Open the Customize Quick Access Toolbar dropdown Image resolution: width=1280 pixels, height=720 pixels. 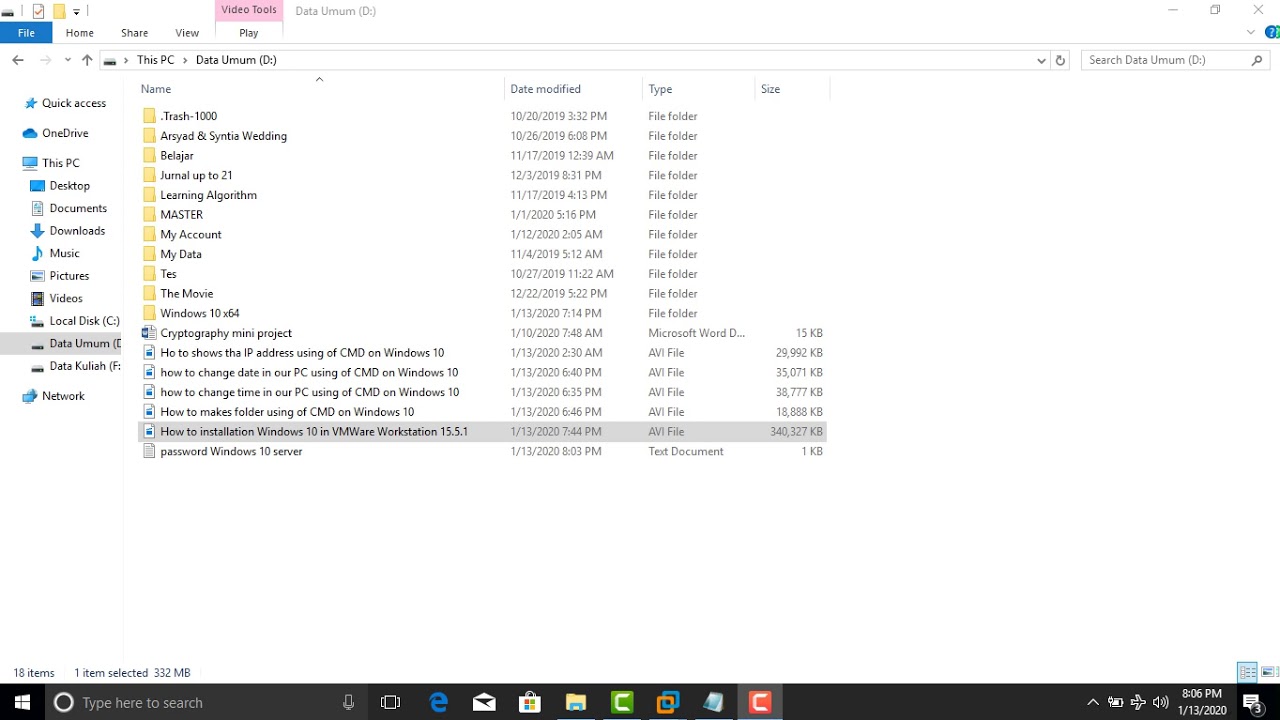coord(76,12)
